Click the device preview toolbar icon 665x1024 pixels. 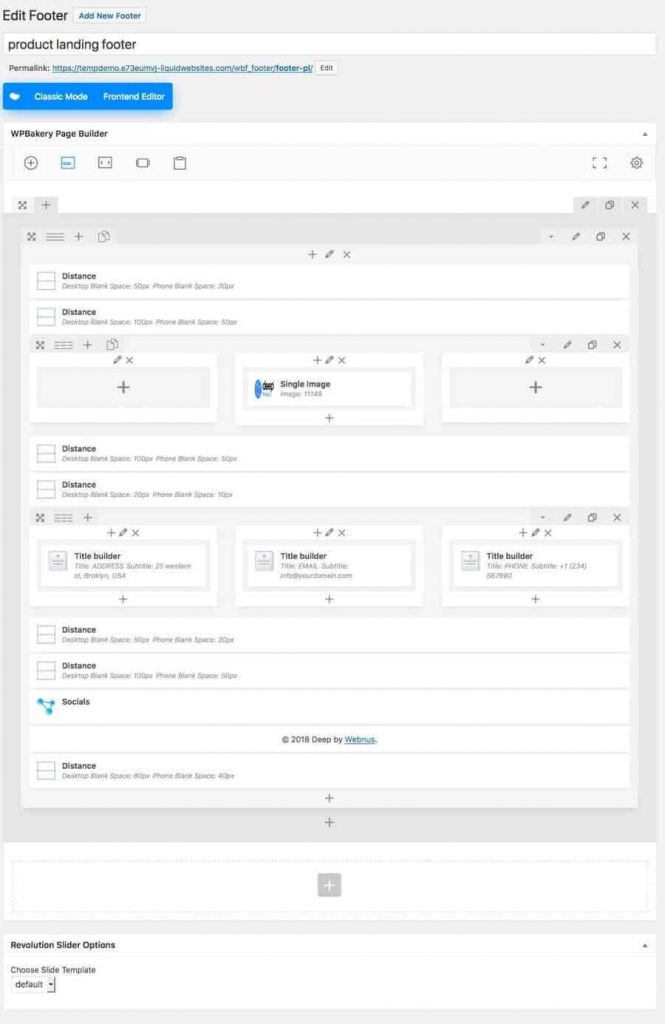(142, 163)
